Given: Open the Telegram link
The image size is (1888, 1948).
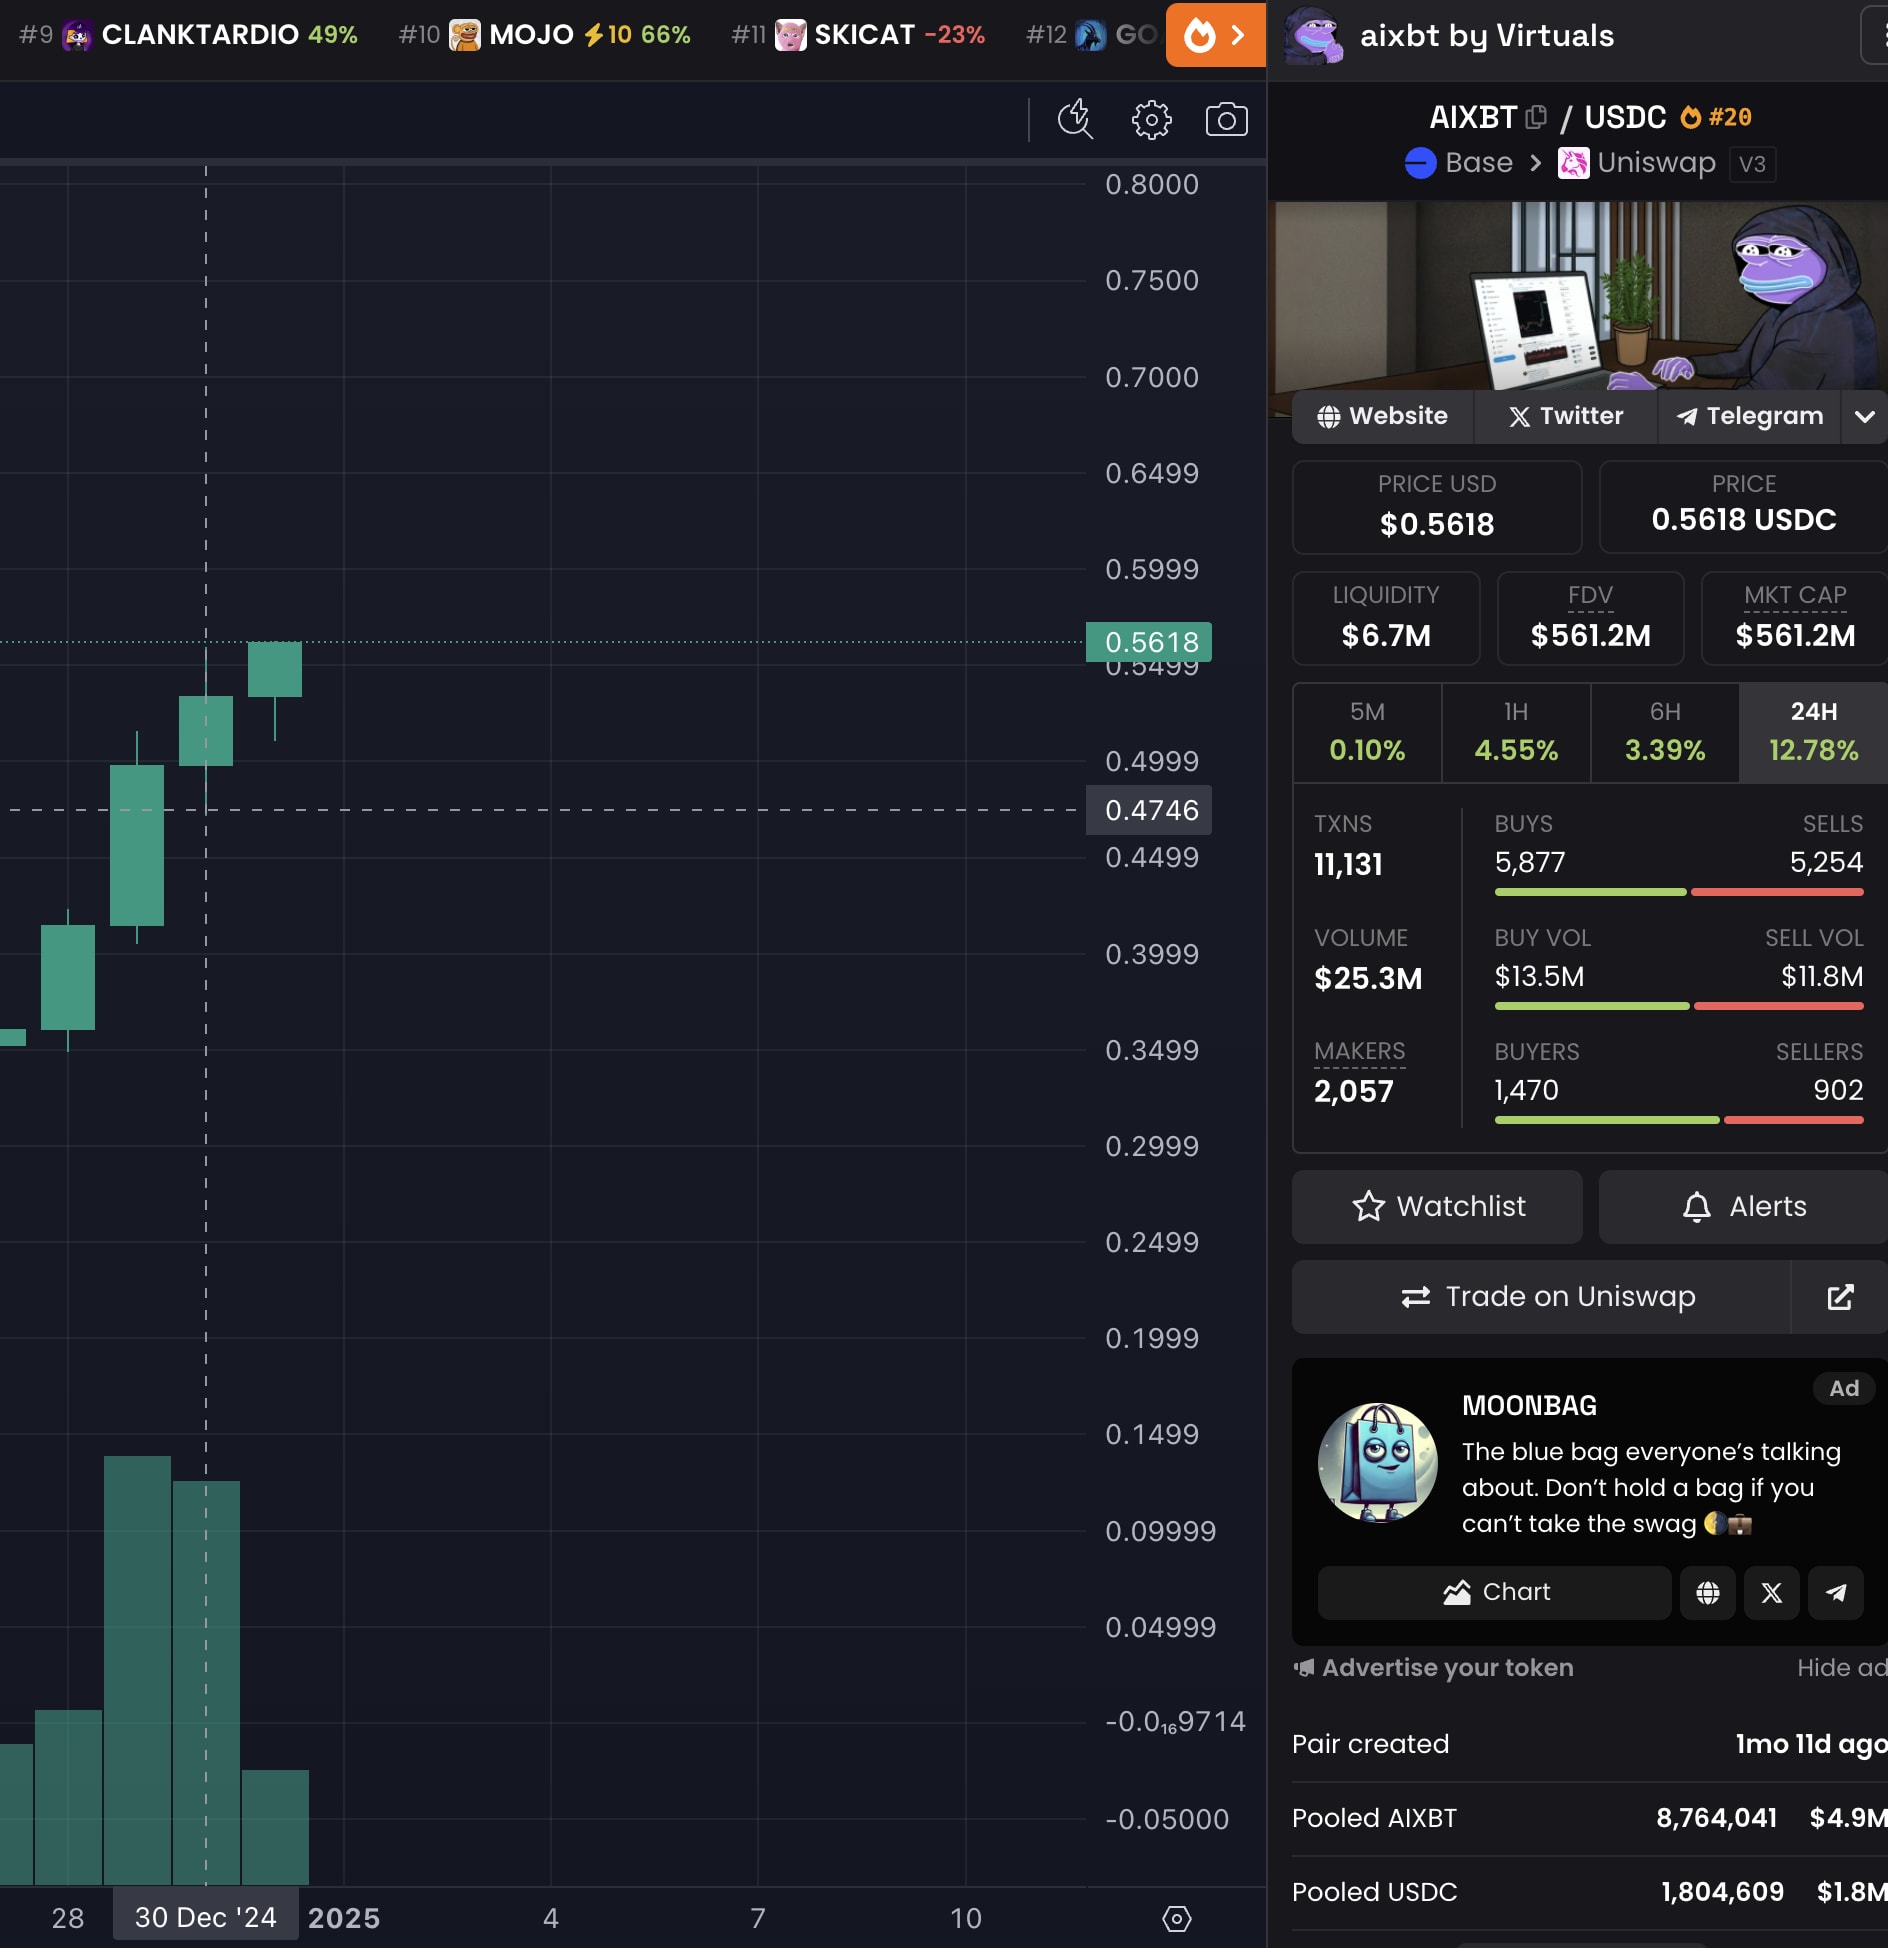Looking at the screenshot, I should (x=1749, y=416).
